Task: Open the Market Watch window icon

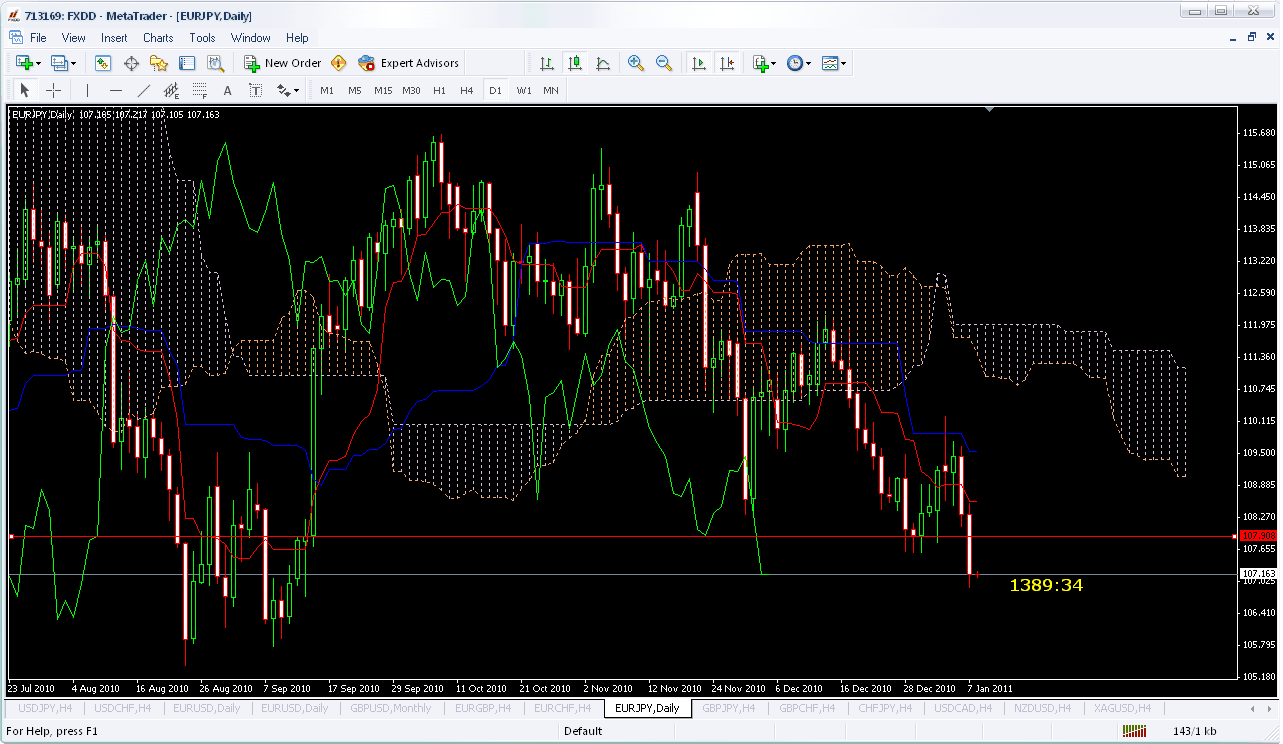Action: (x=103, y=63)
